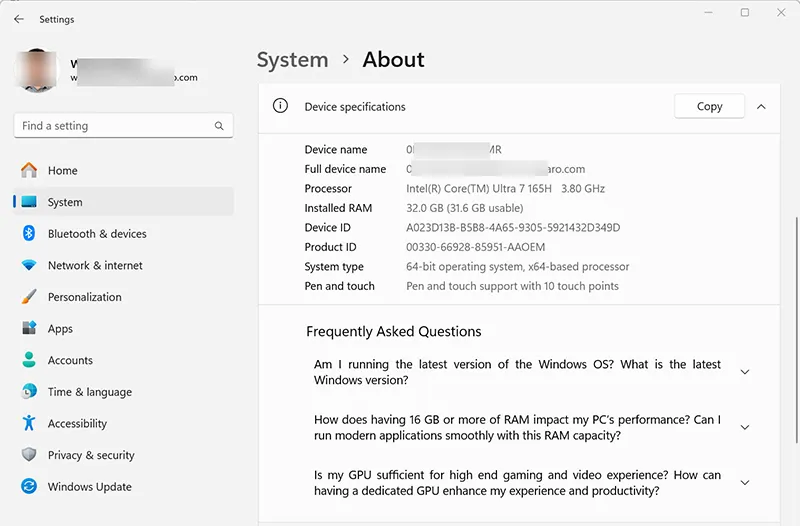This screenshot has width=800, height=526.
Task: Click the Device specifications info icon
Action: 280,106
